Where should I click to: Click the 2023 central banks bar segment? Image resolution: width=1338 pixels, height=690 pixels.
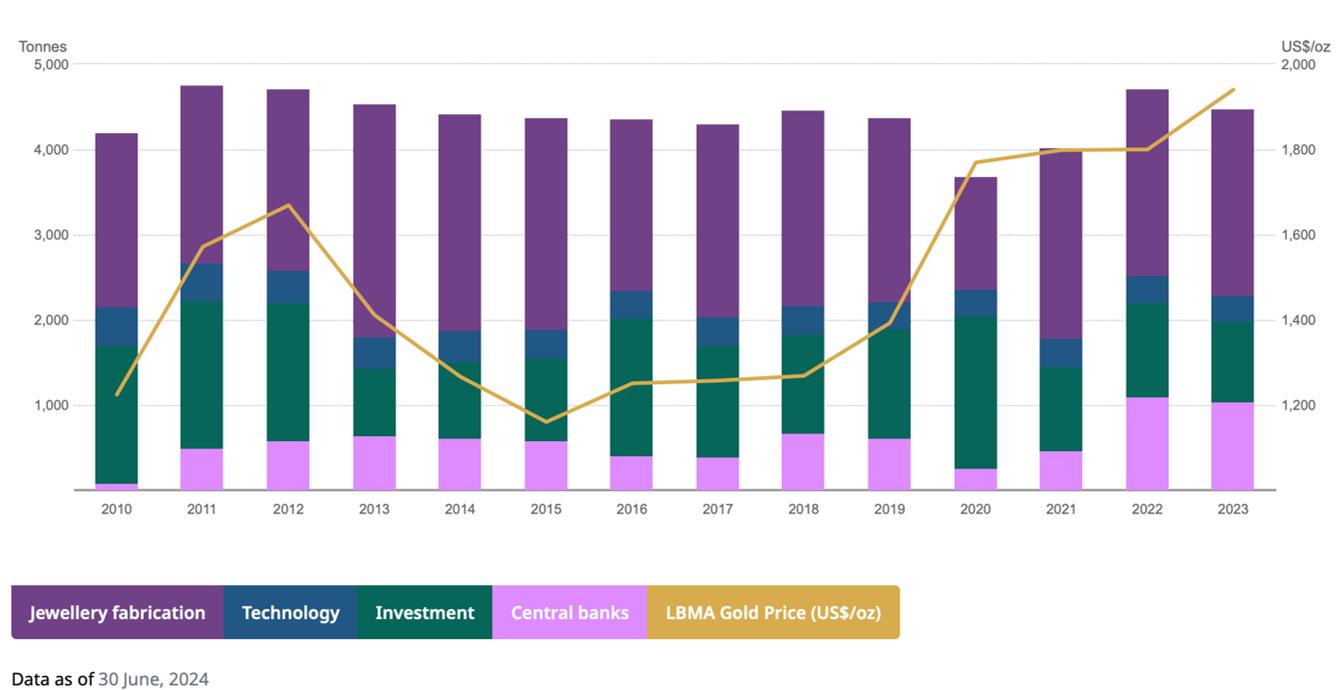pos(1233,446)
